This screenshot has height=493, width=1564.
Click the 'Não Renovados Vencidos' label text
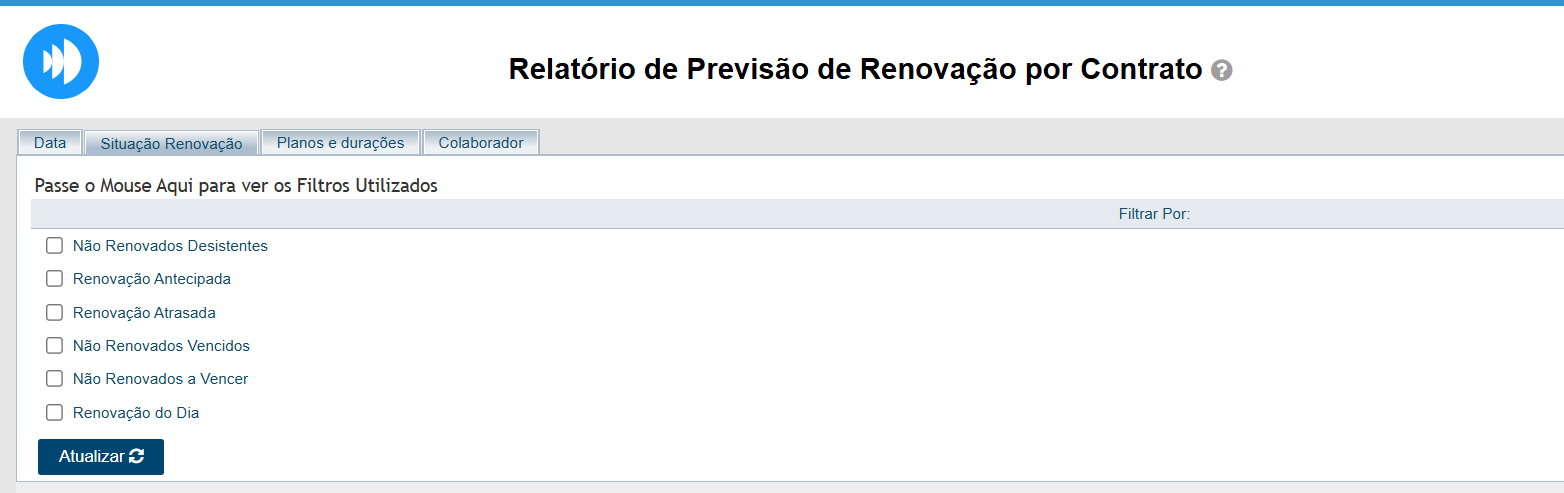[161, 346]
